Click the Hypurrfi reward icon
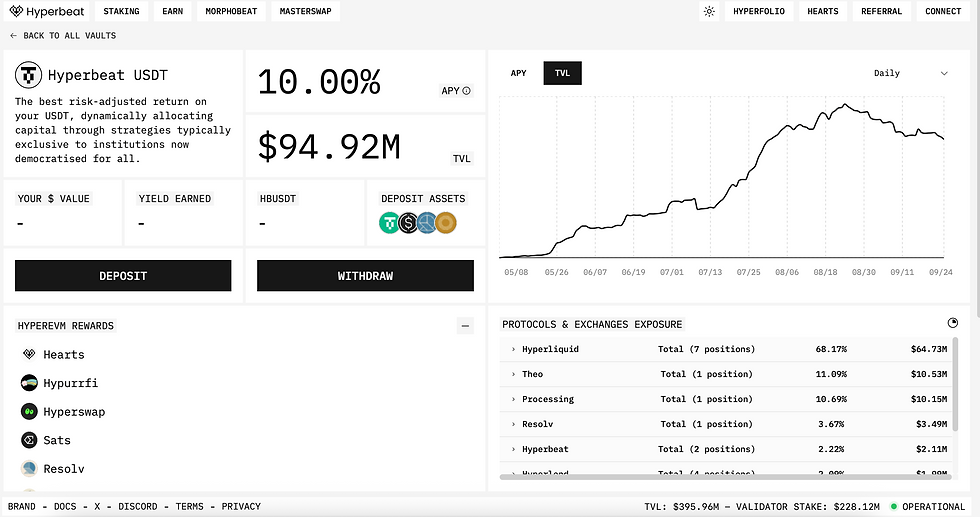This screenshot has width=980, height=517. click(x=29, y=383)
